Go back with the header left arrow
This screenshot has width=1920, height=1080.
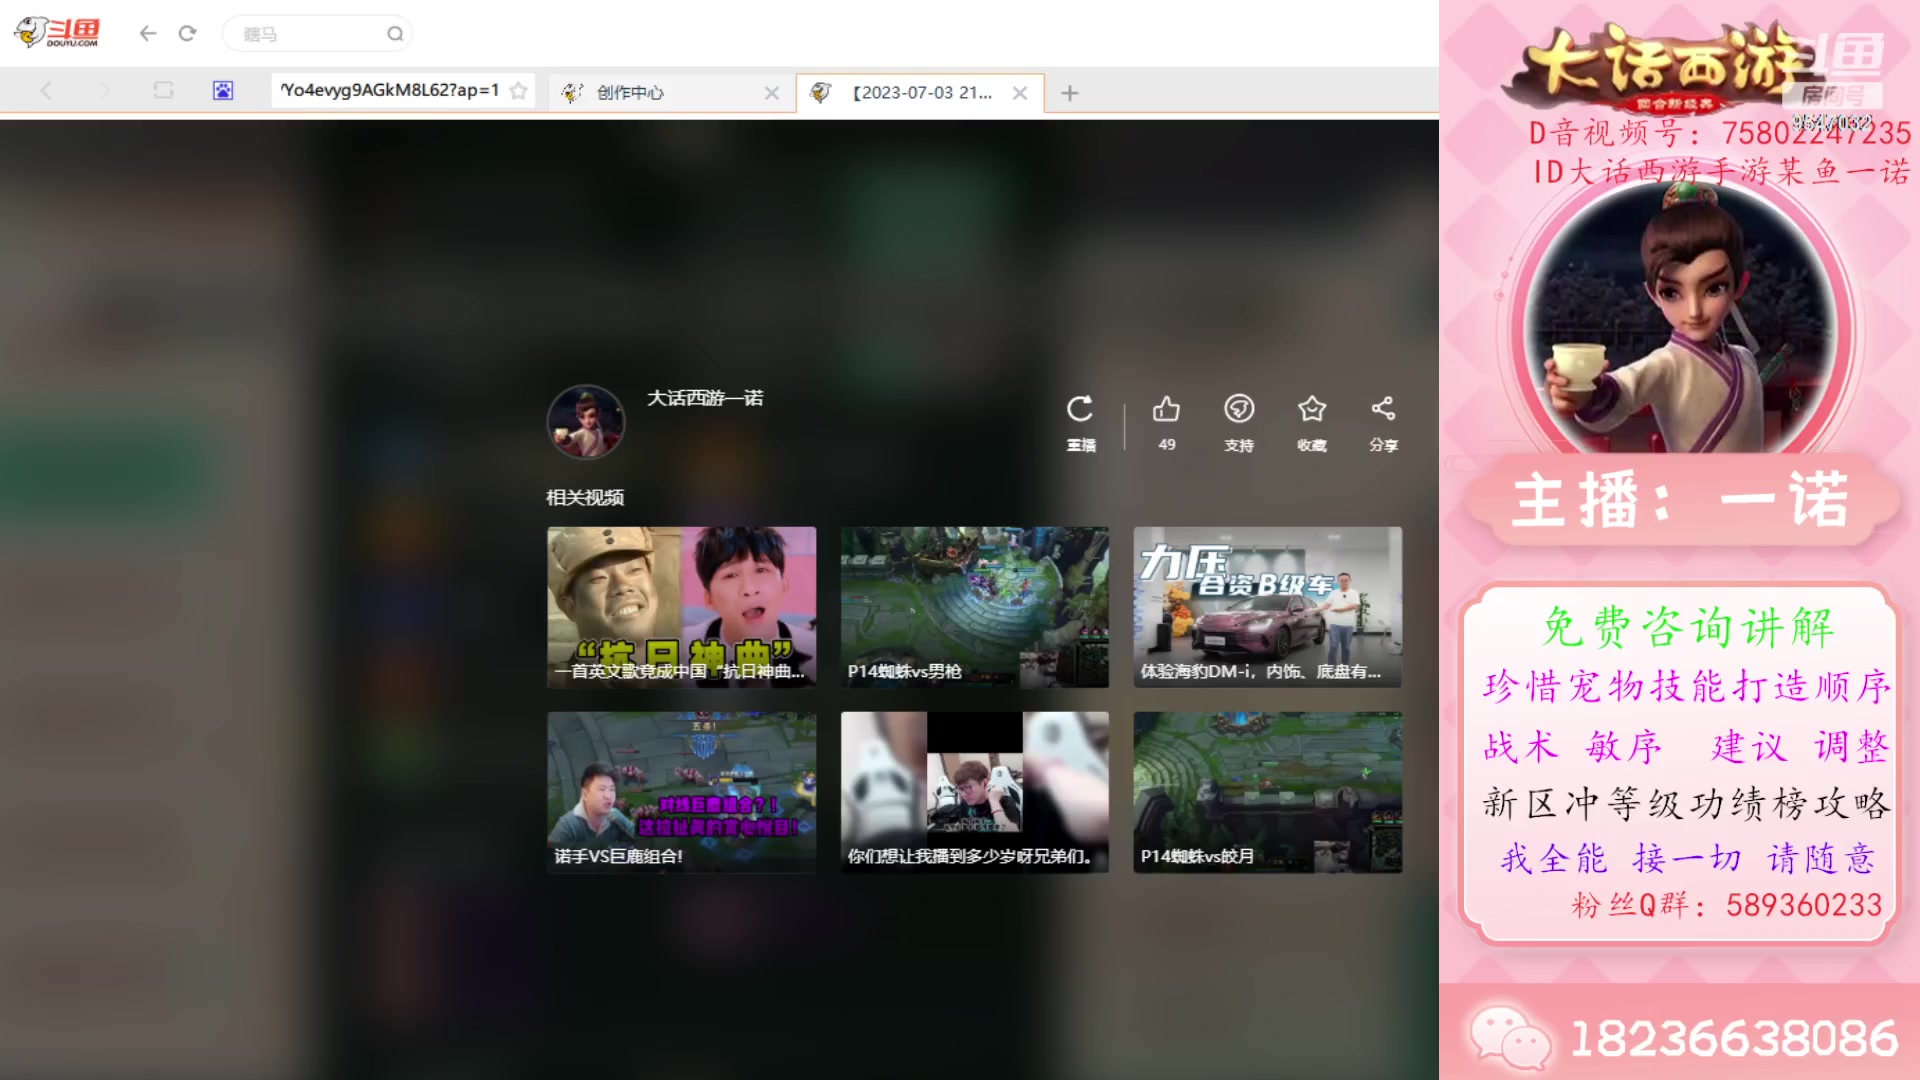(148, 34)
